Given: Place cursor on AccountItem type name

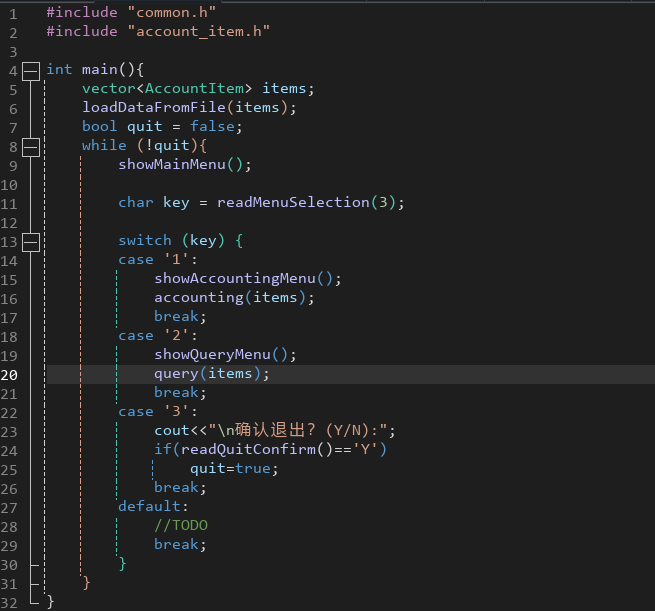Looking at the screenshot, I should tap(194, 89).
